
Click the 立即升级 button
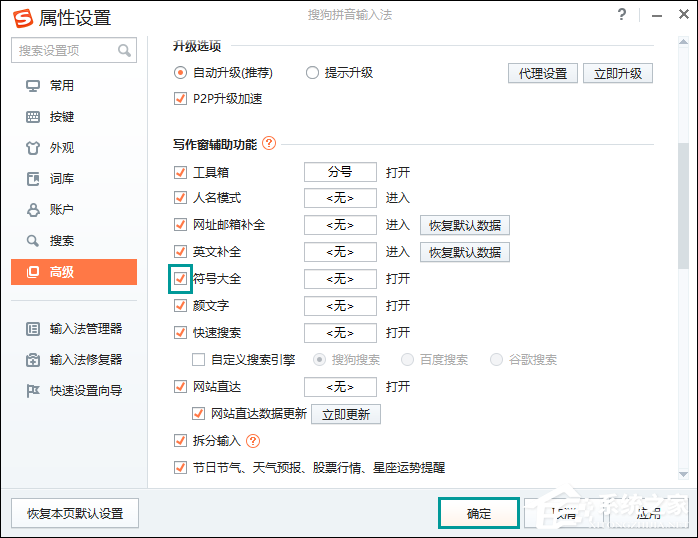click(619, 73)
